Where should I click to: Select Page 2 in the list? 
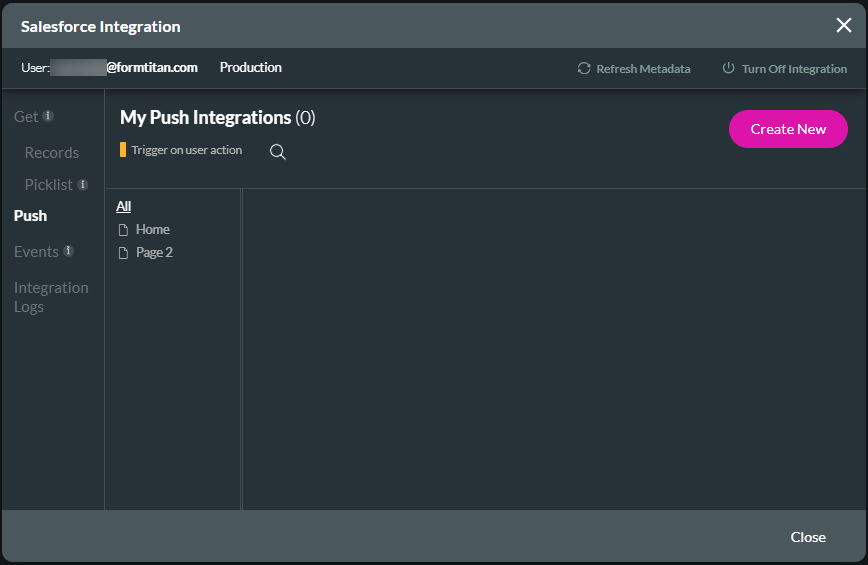point(154,252)
